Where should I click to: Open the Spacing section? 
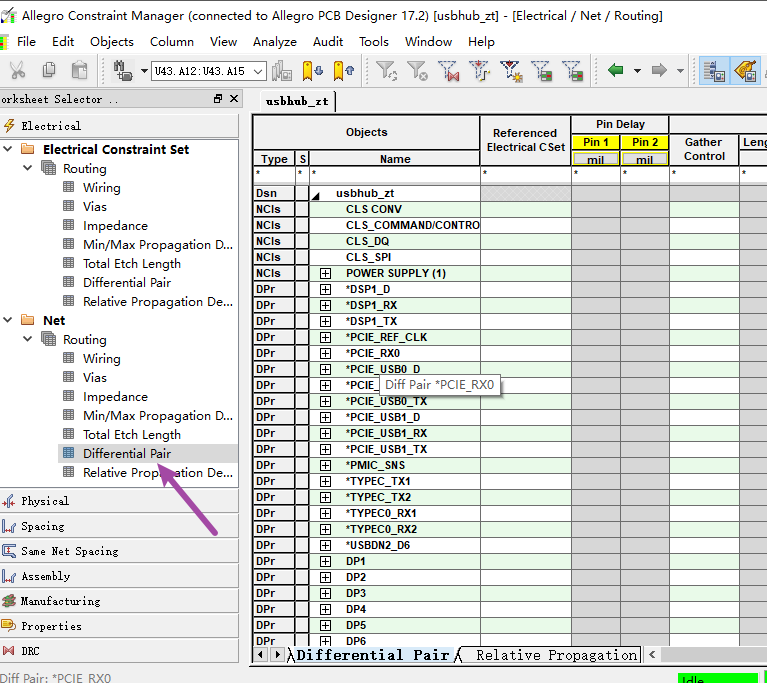[119, 526]
